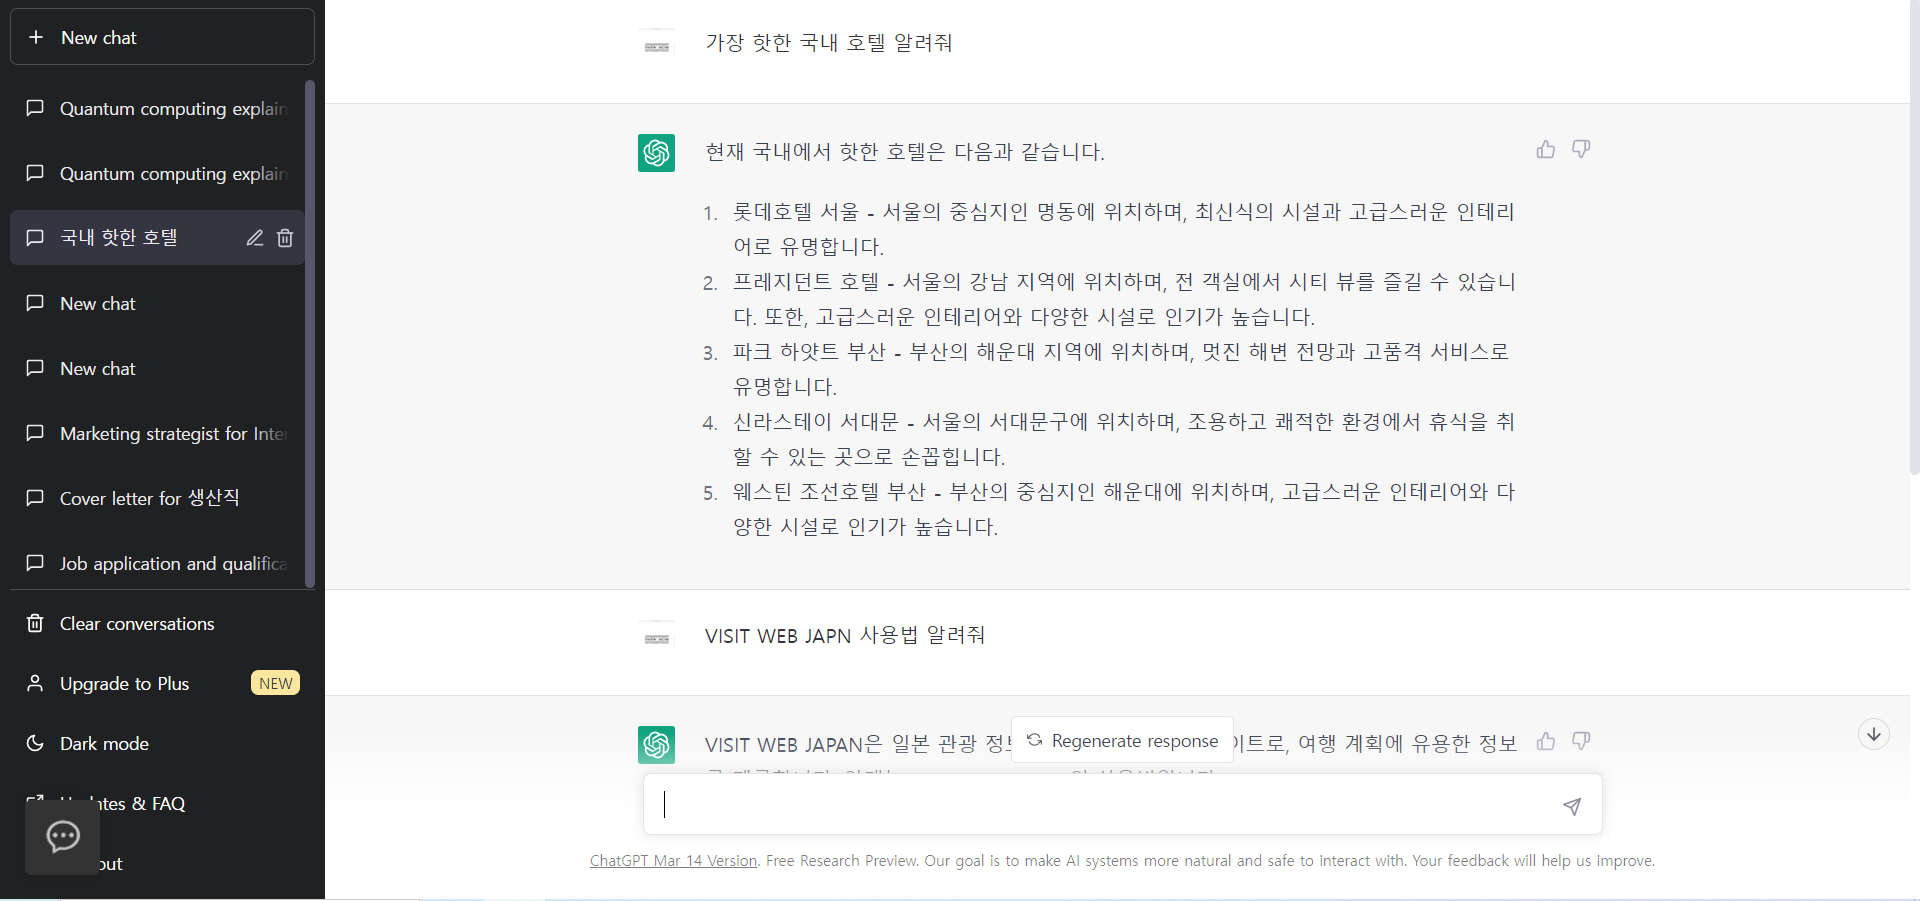
Task: Click the prompt text 가장 핫한 국내 호텔 알려줘
Action: tap(829, 43)
